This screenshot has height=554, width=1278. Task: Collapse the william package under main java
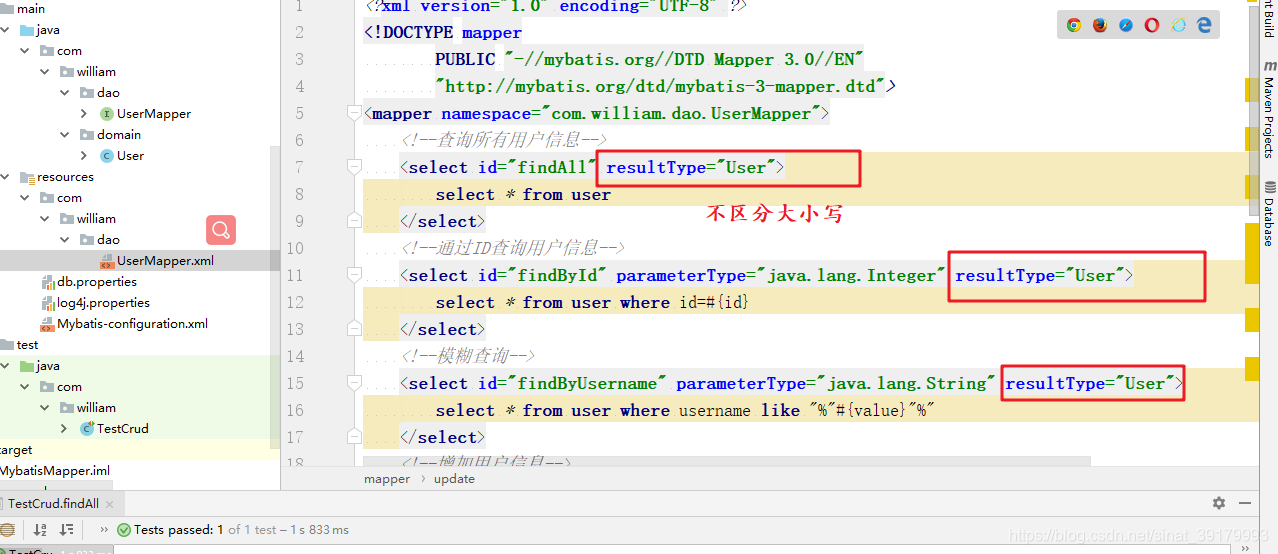46,72
